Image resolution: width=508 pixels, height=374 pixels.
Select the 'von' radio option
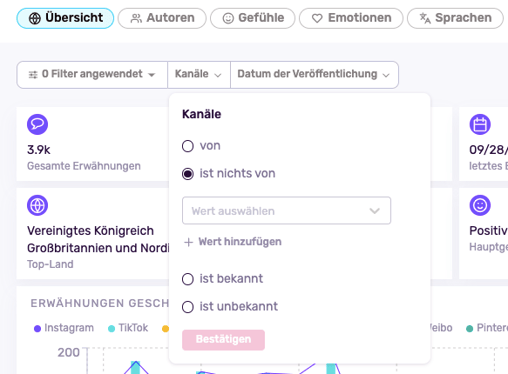(188, 146)
